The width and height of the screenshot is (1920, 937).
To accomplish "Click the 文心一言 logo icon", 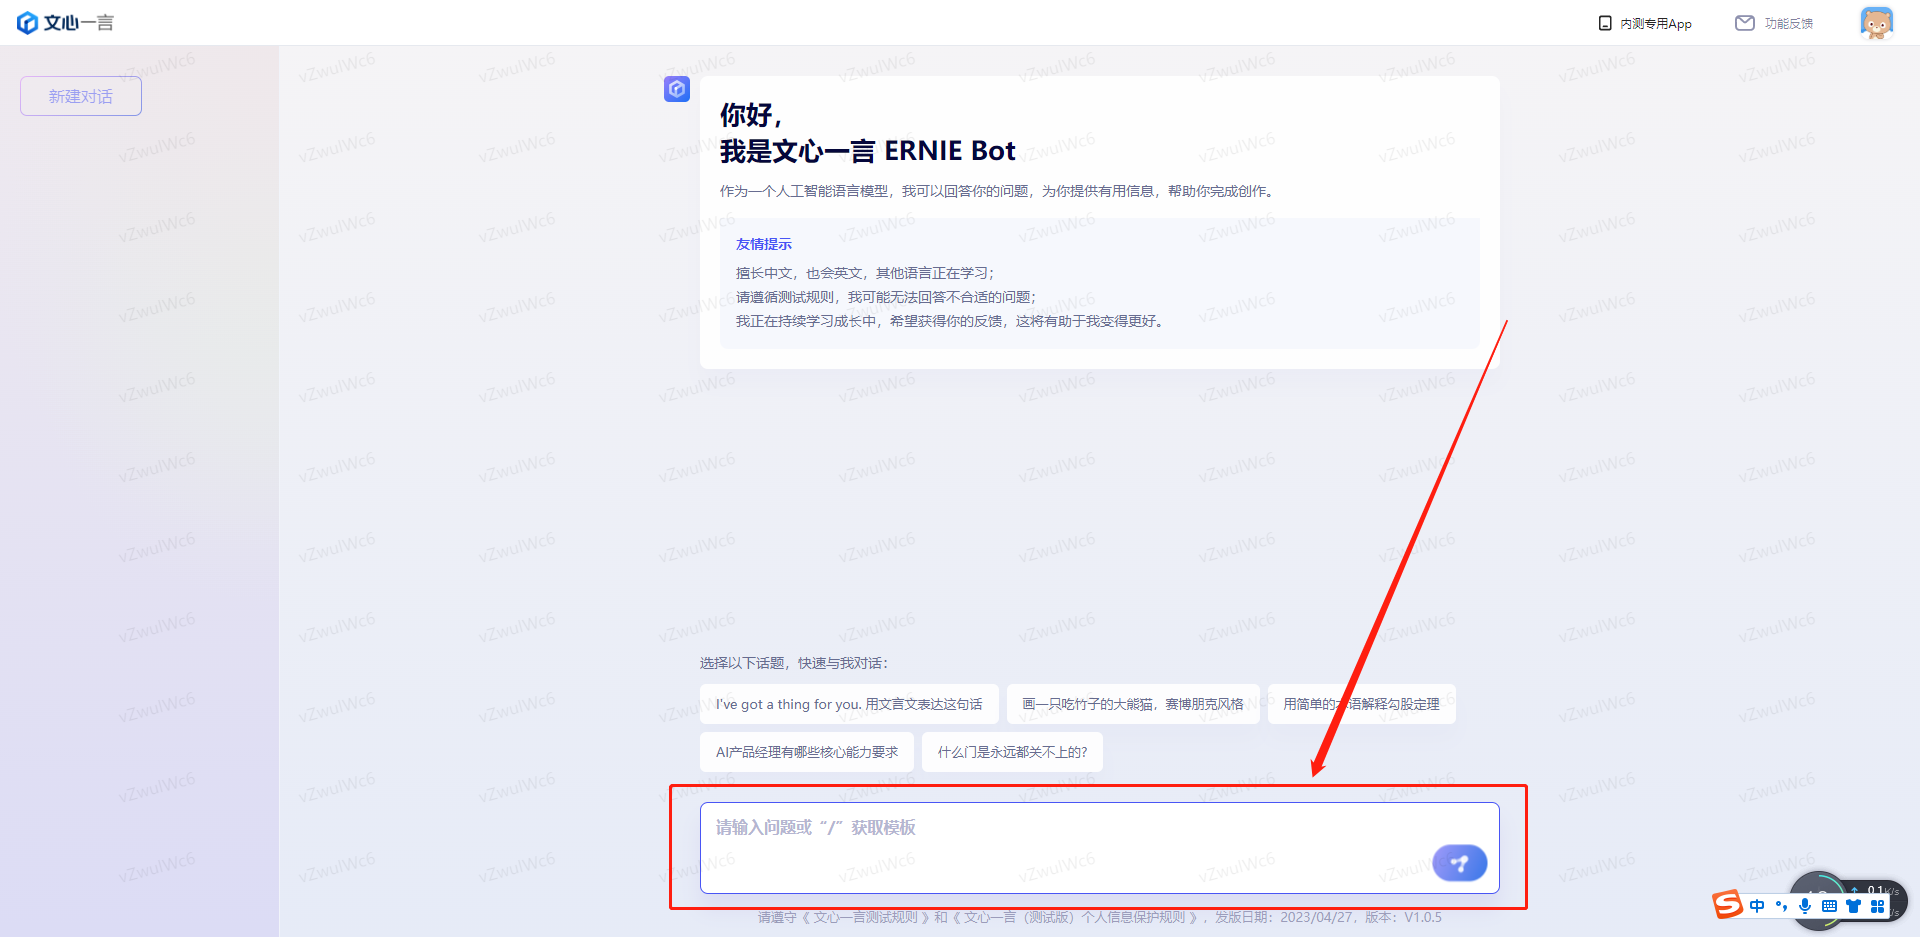I will pos(28,23).
